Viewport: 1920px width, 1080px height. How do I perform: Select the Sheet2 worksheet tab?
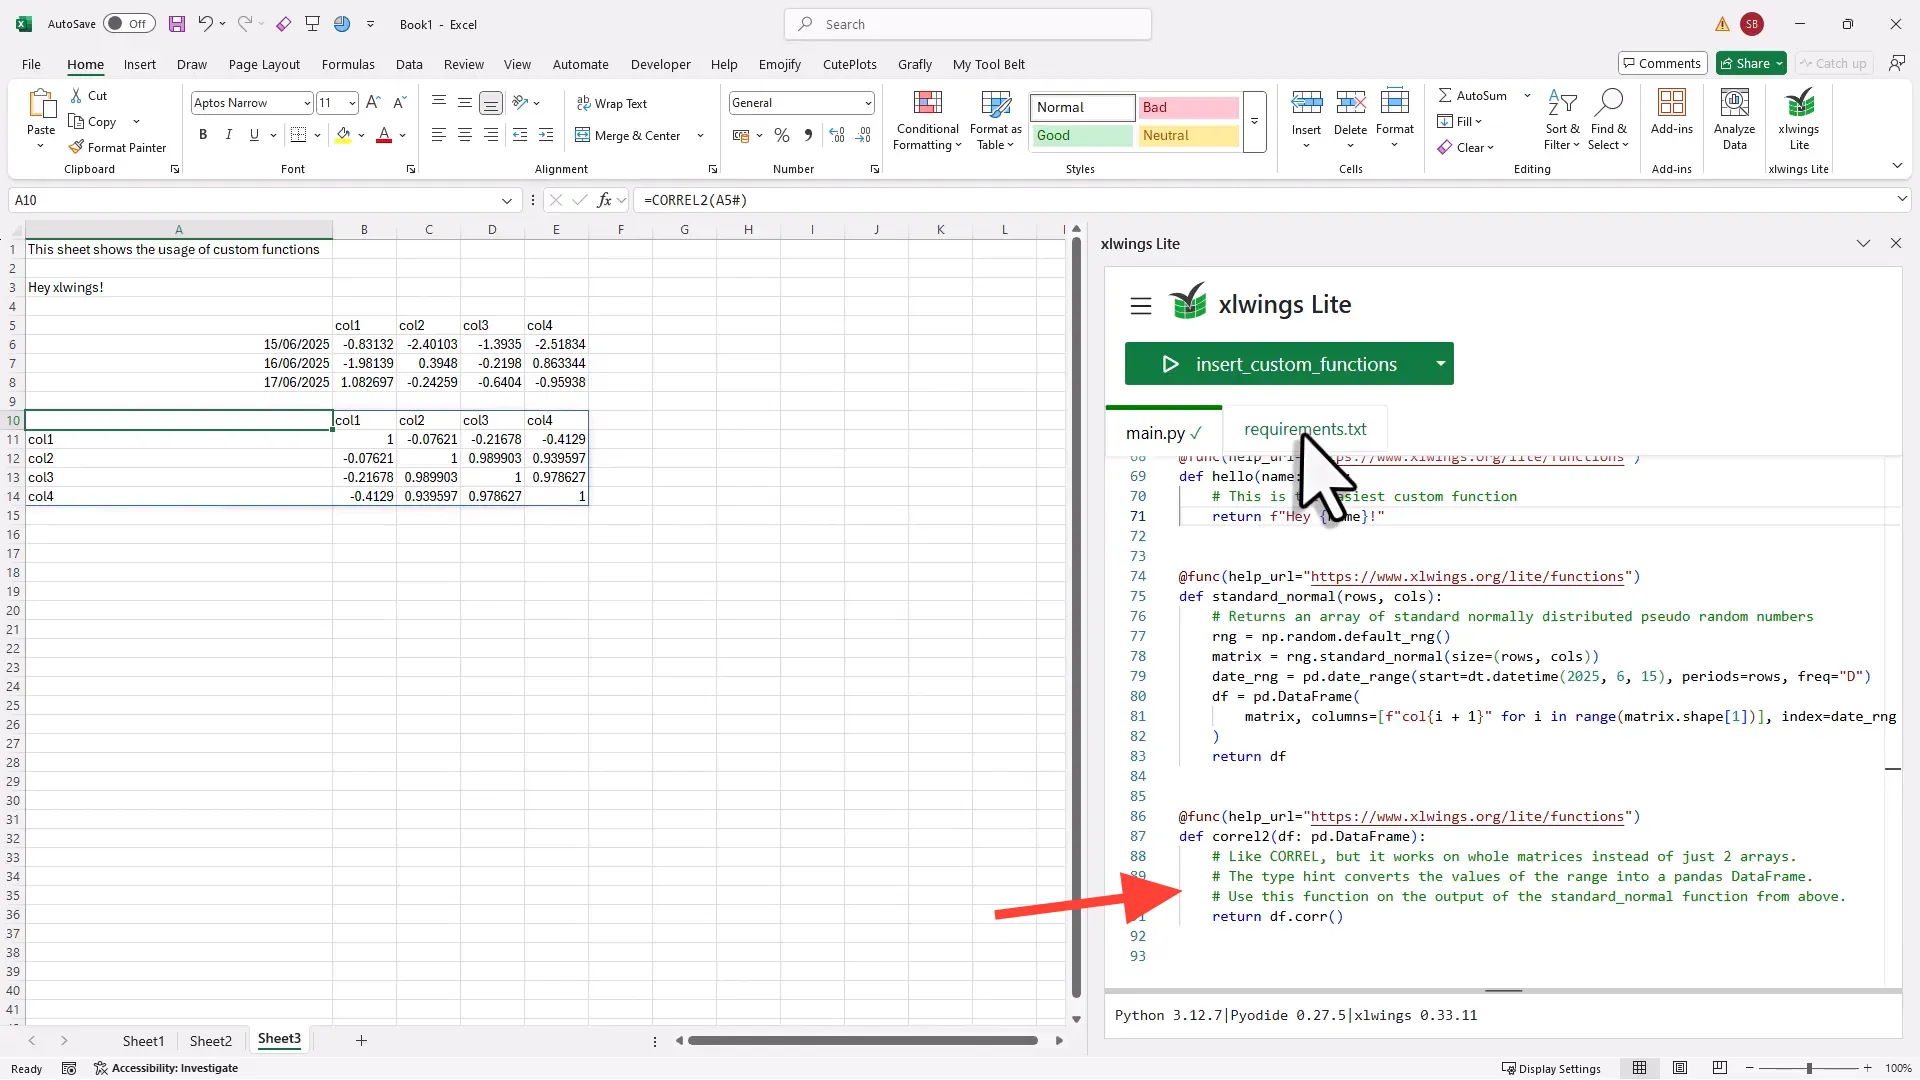click(x=210, y=1040)
